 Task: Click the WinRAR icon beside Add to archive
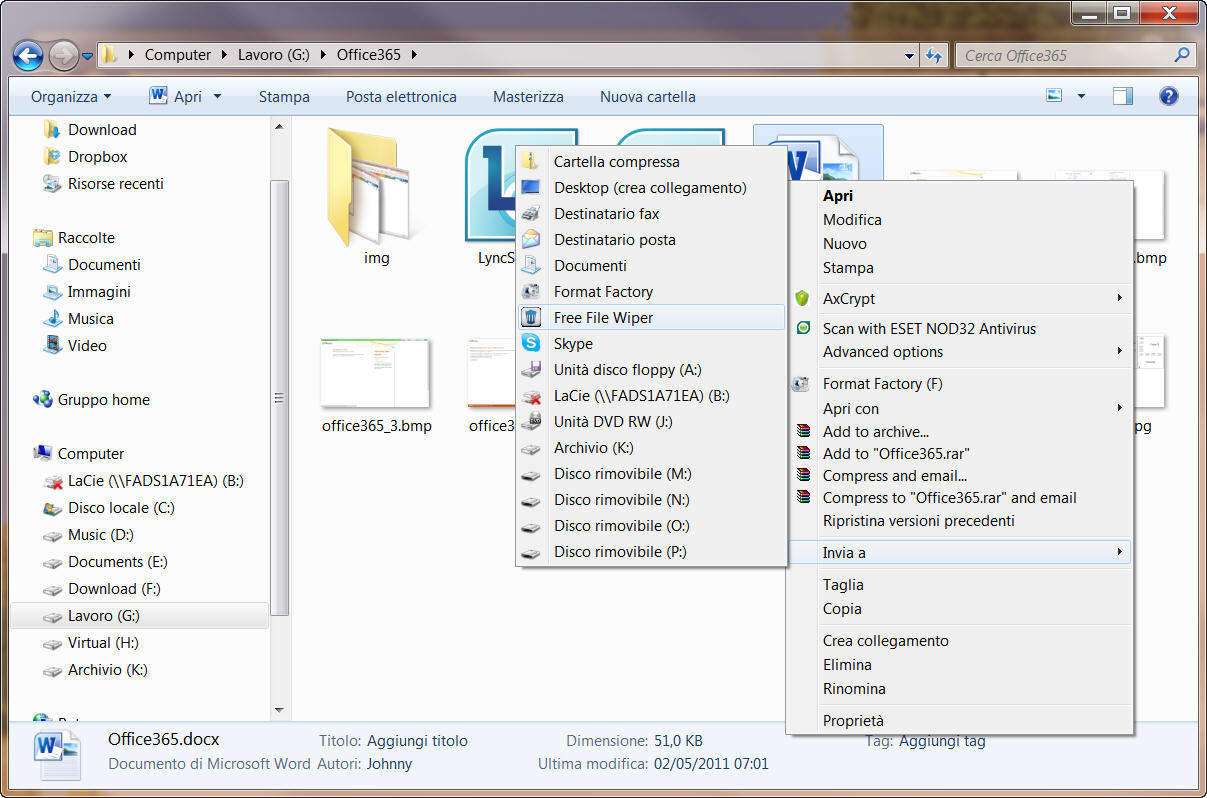point(802,432)
